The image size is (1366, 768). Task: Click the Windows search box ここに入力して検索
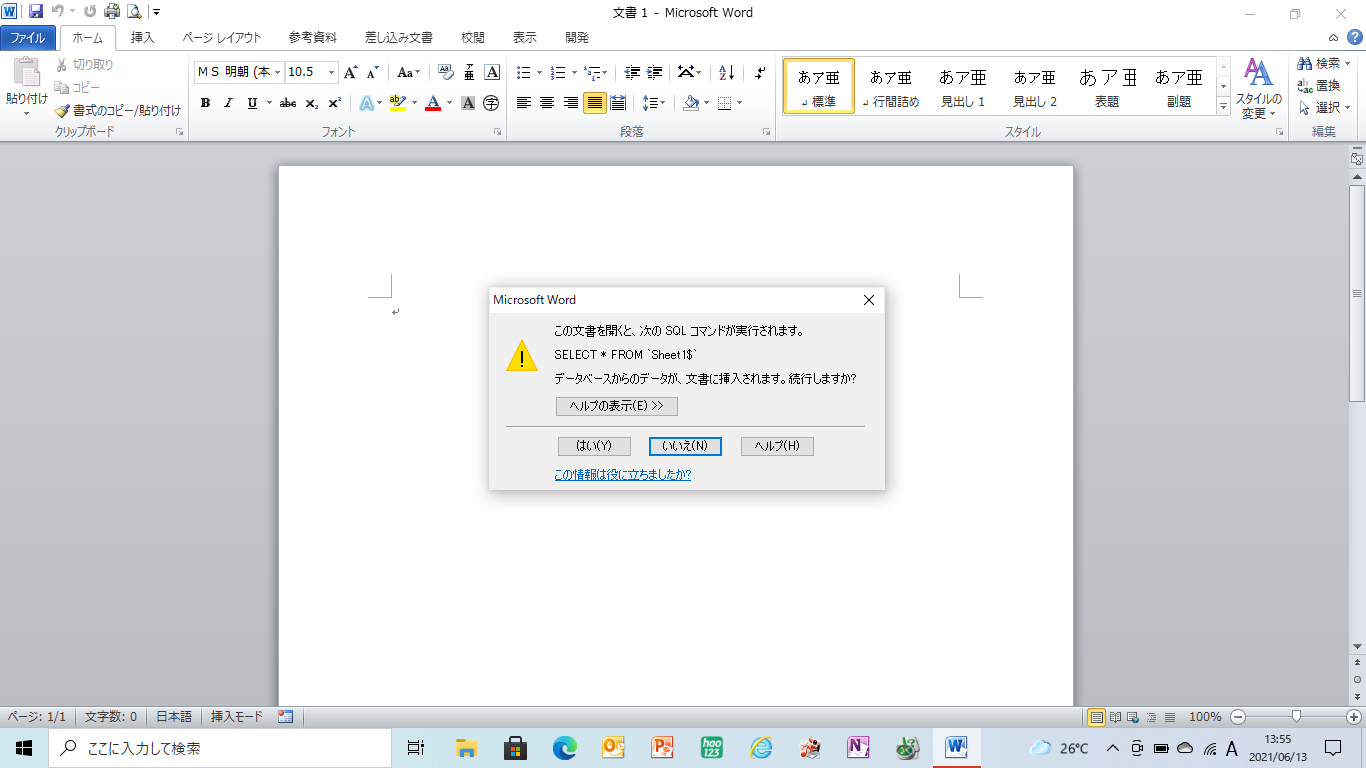point(221,748)
